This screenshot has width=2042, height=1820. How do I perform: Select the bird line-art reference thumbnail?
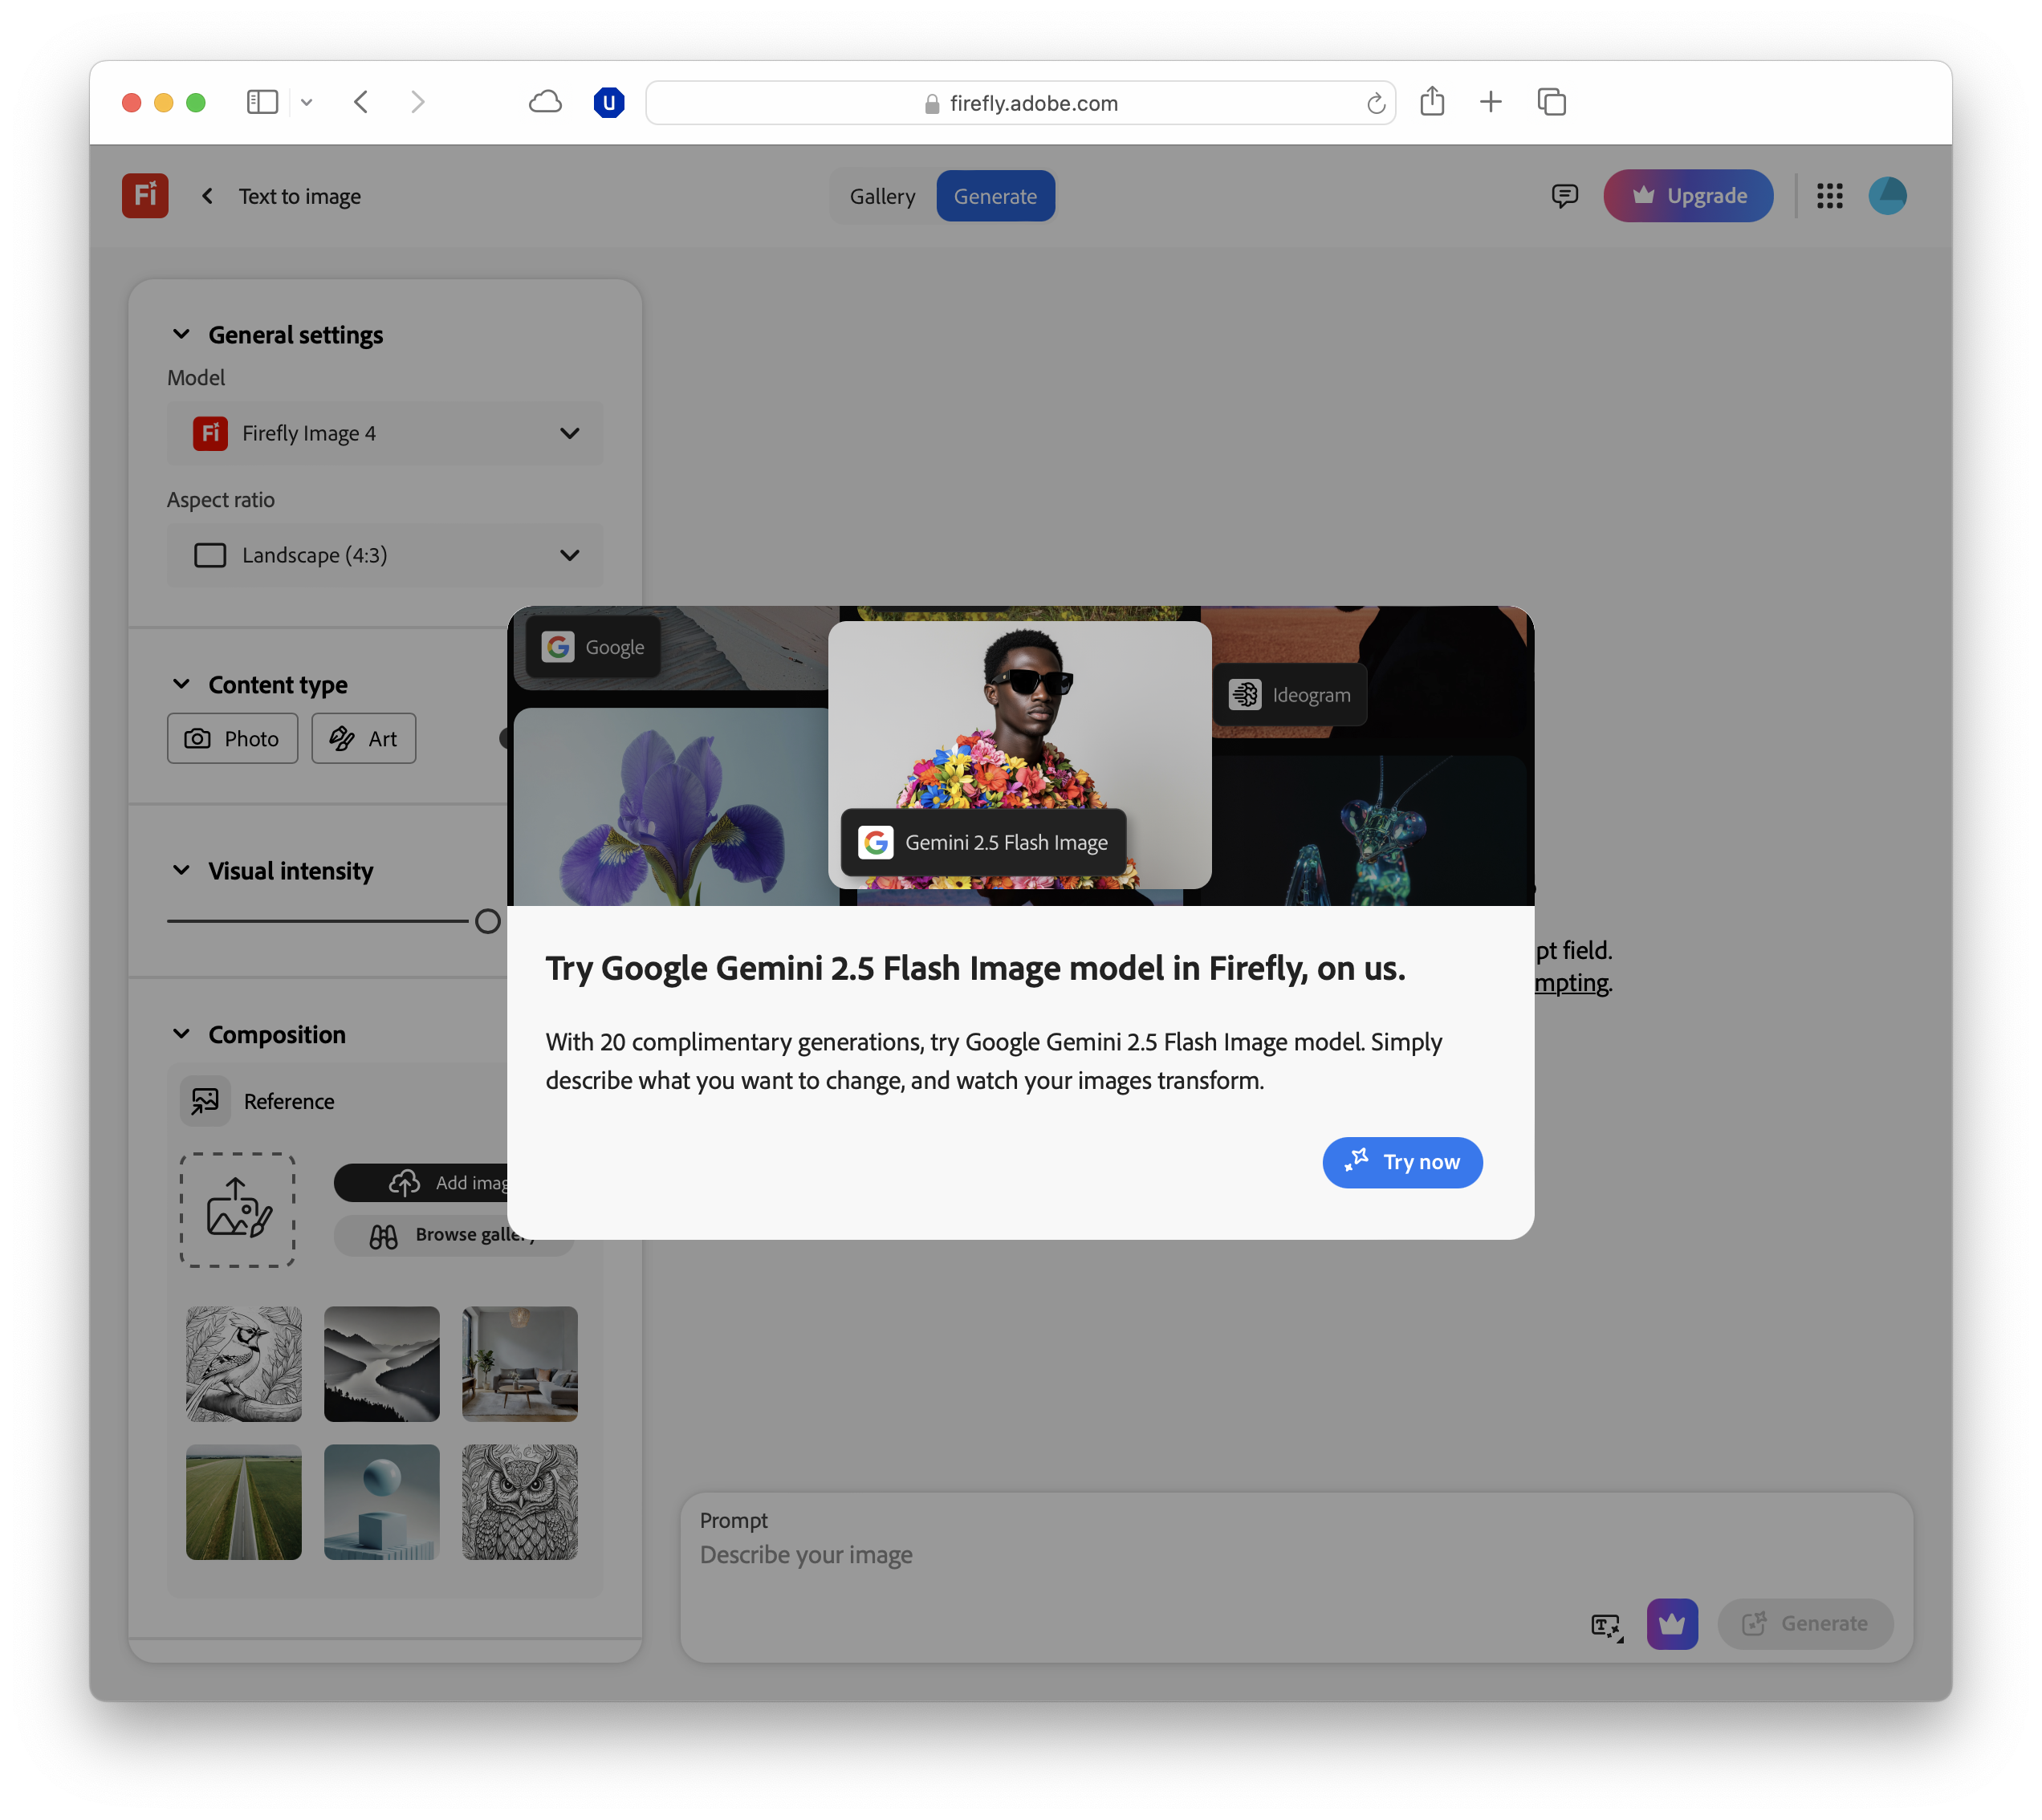click(243, 1364)
